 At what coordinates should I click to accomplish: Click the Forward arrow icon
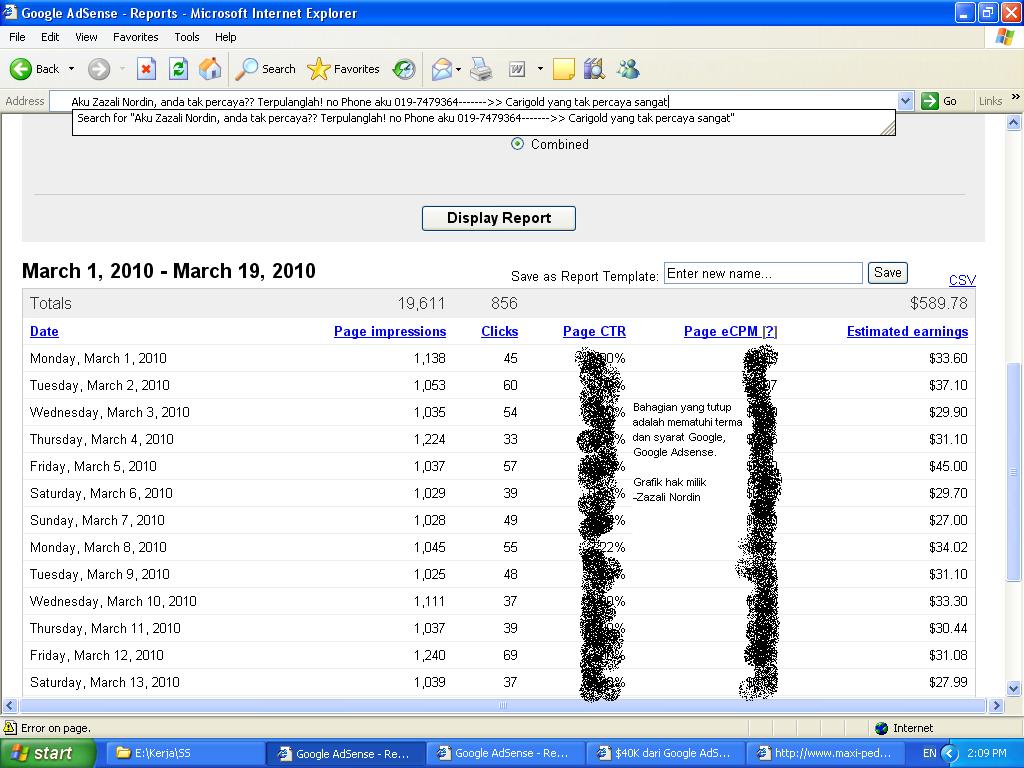coord(99,69)
